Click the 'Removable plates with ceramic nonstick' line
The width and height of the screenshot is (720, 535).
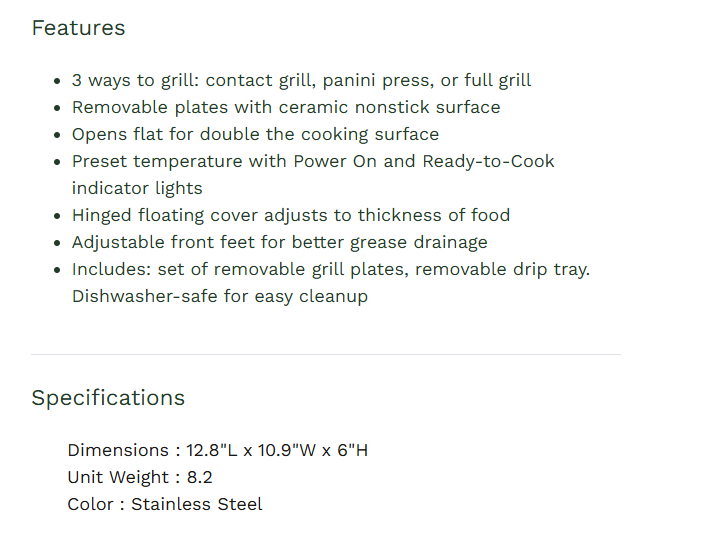click(285, 107)
